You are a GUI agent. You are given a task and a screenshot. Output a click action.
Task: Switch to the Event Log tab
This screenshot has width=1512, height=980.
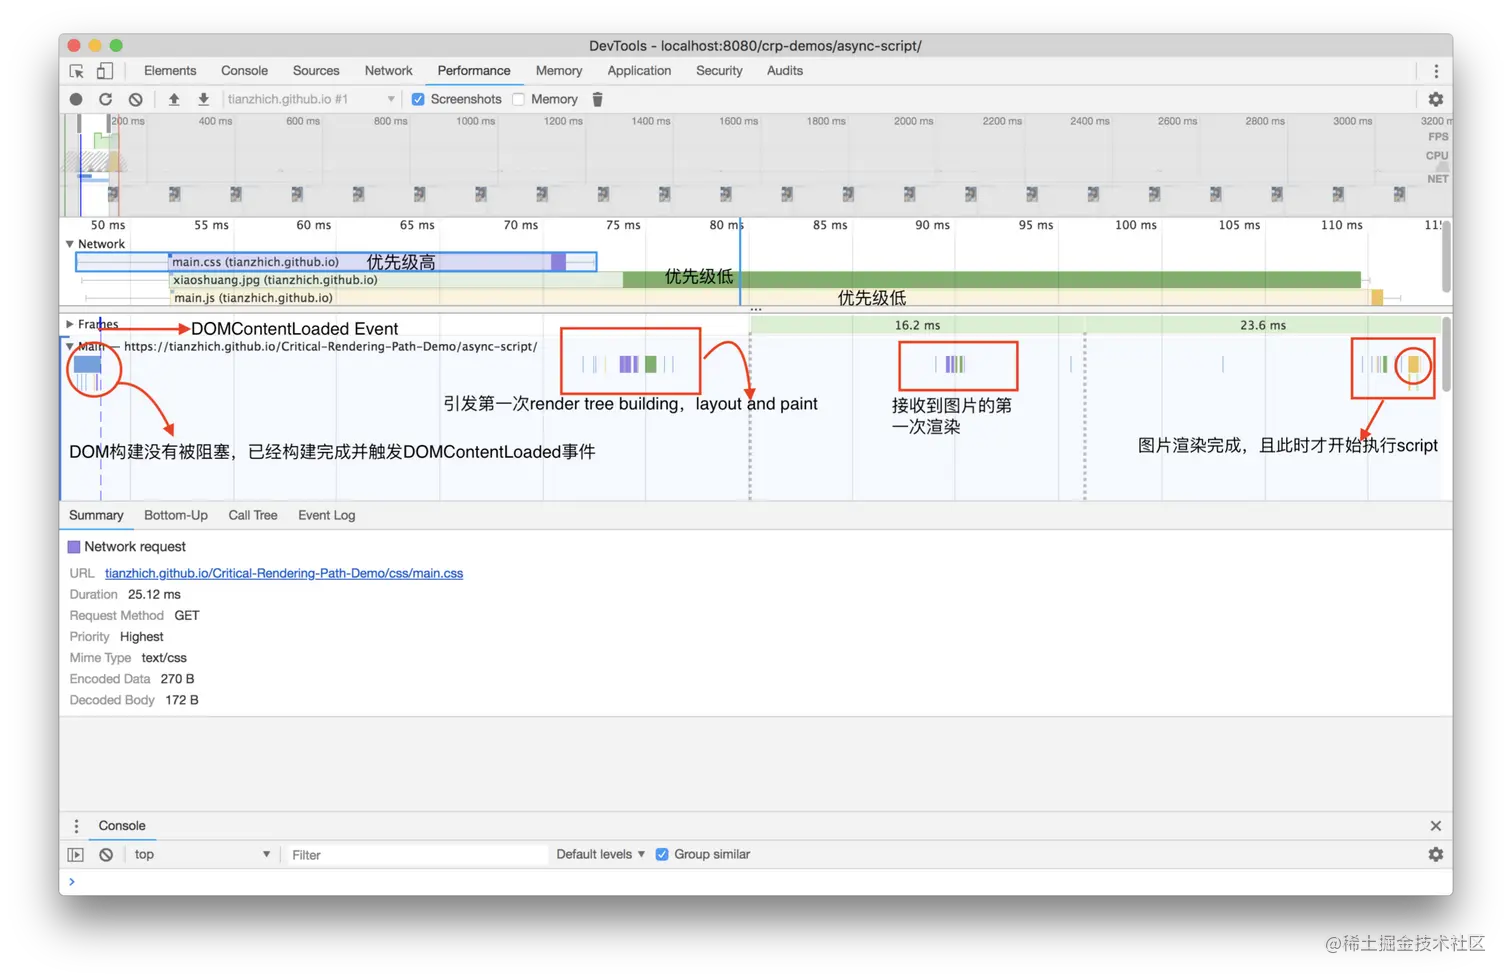point(327,516)
